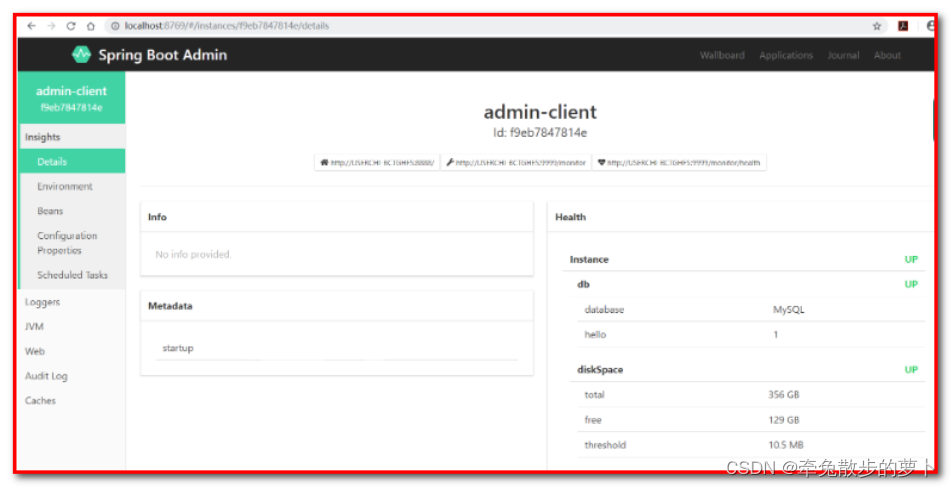Click the 'Id: f9eb7847814e' text

click(540, 132)
